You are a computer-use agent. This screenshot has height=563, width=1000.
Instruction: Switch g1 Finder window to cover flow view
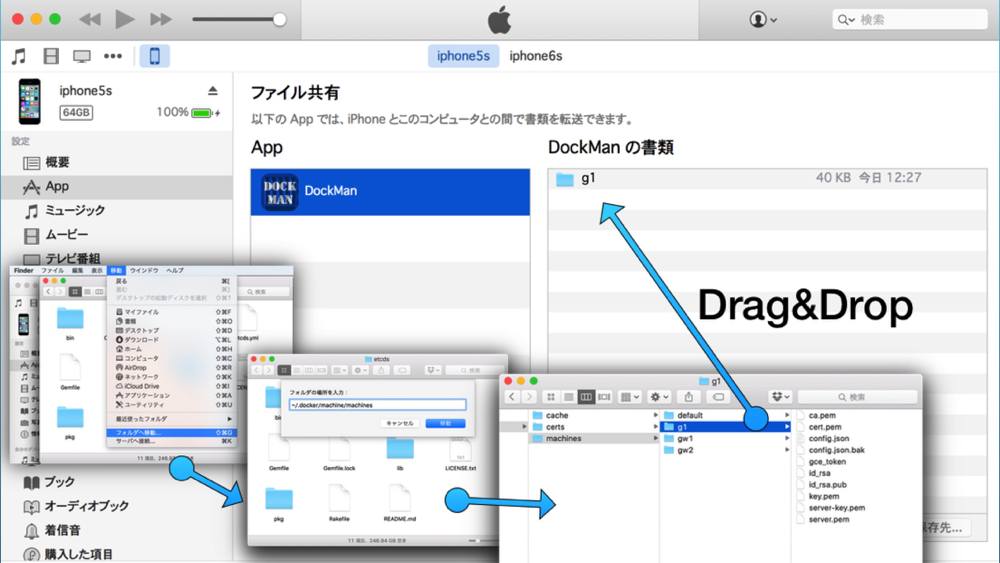point(604,397)
